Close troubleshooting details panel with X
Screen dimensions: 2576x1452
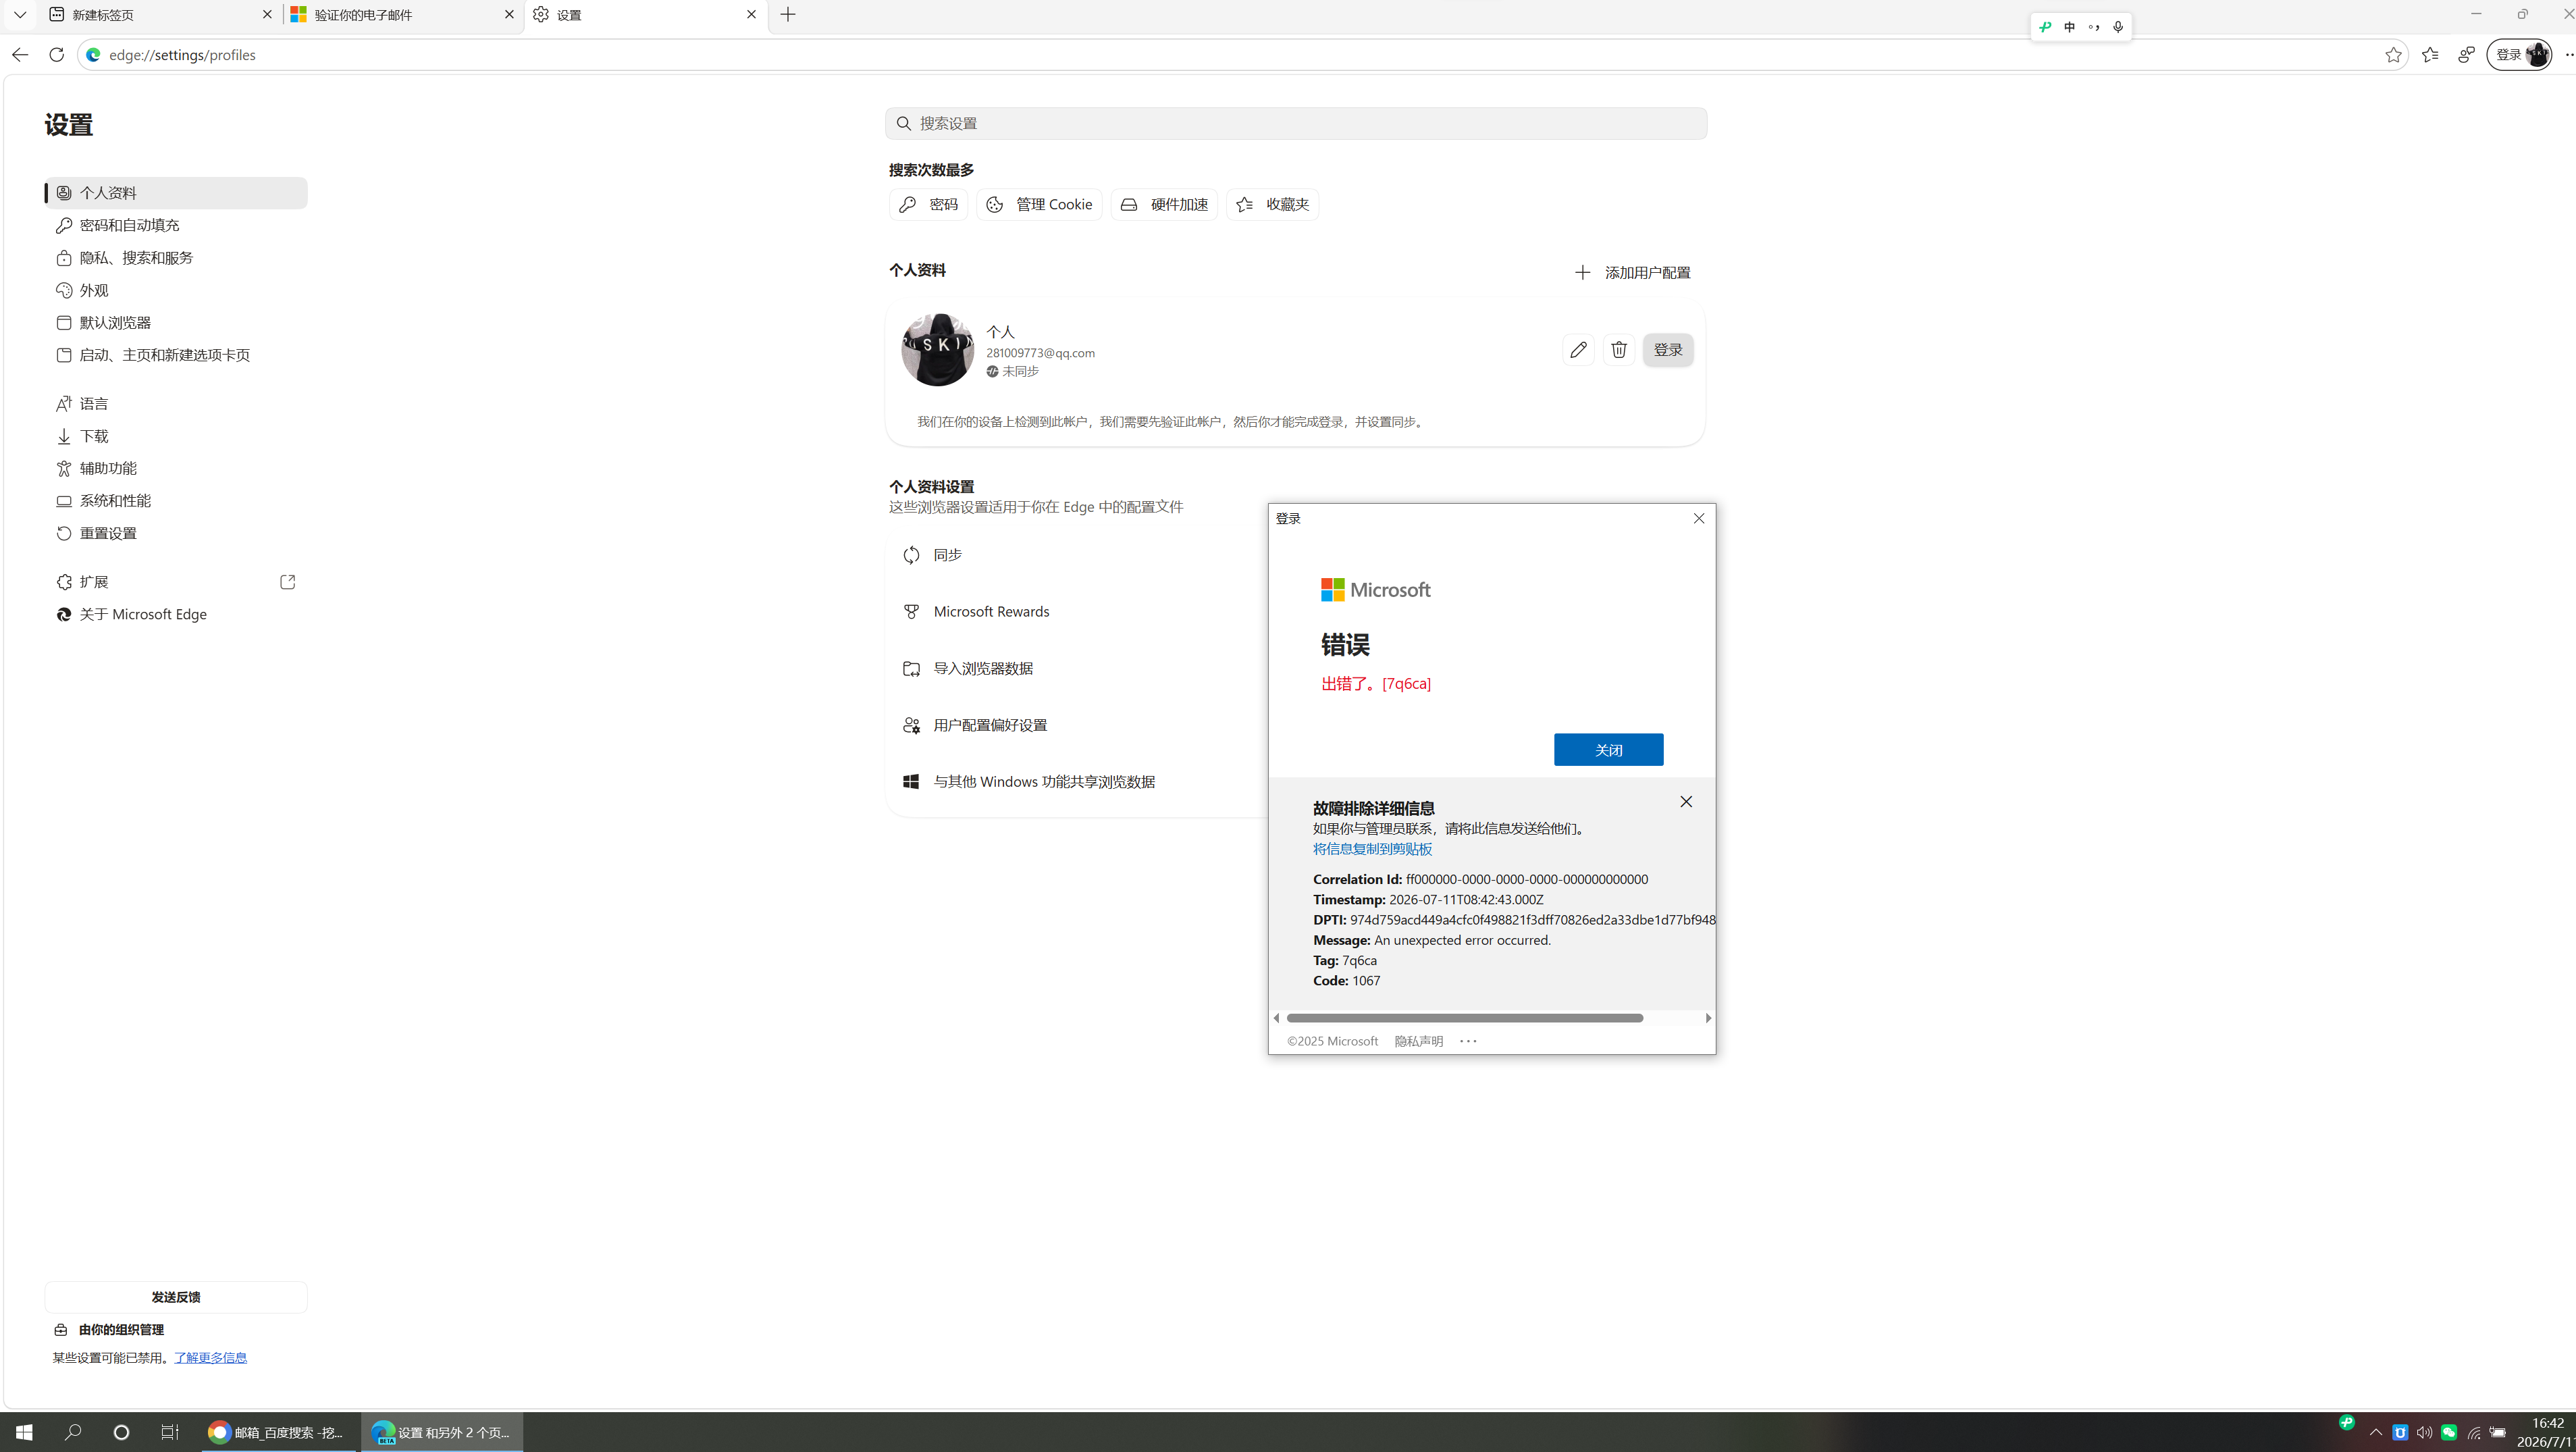[x=1686, y=802]
